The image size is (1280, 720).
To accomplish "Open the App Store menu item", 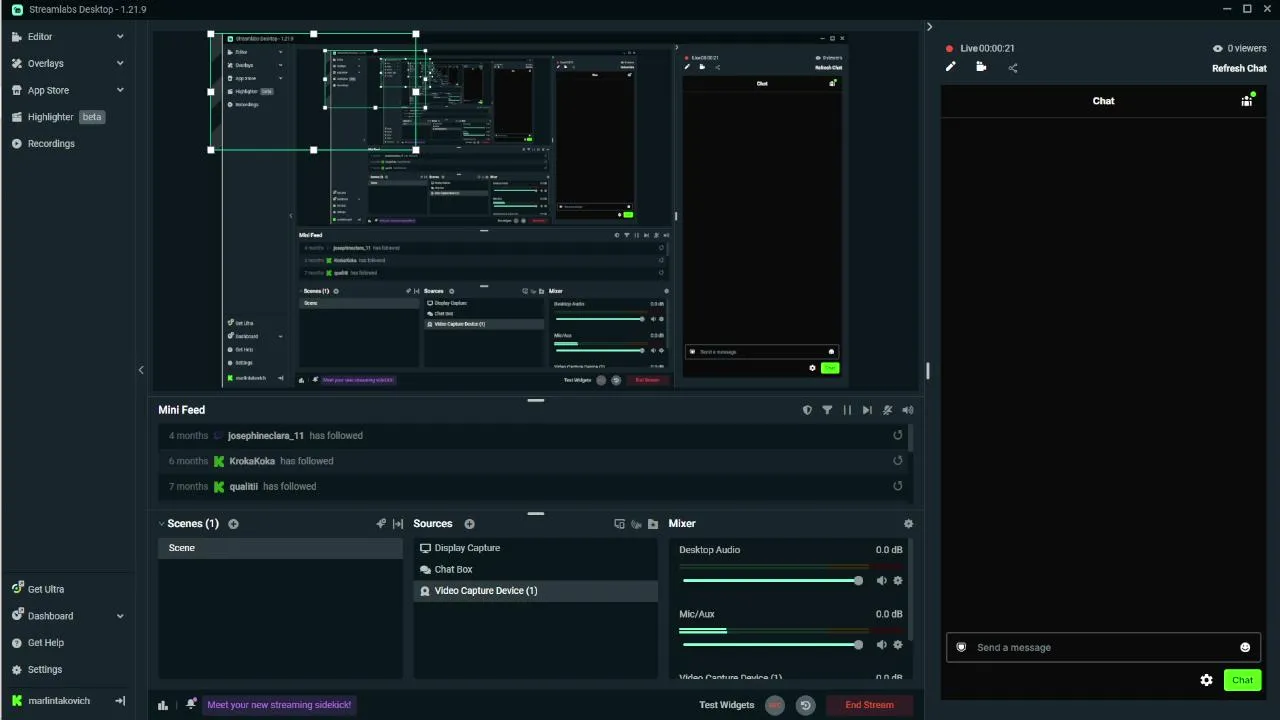I will pos(48,90).
